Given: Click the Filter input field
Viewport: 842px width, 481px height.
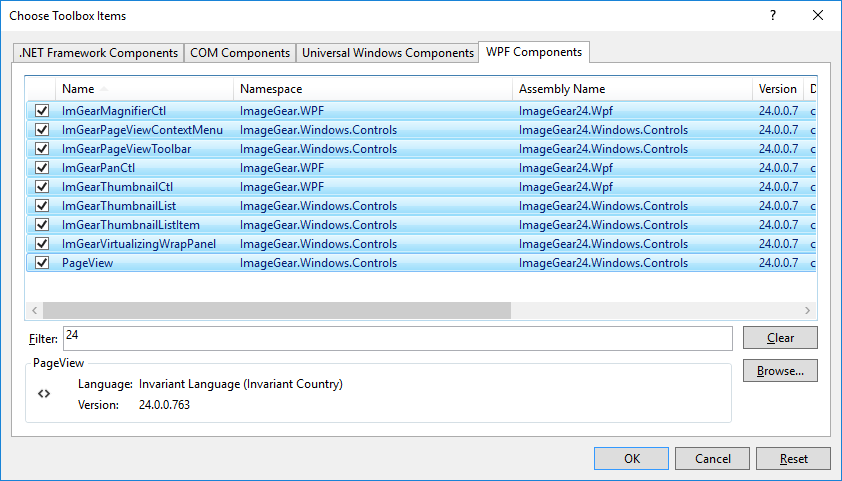Looking at the screenshot, I should 398,339.
